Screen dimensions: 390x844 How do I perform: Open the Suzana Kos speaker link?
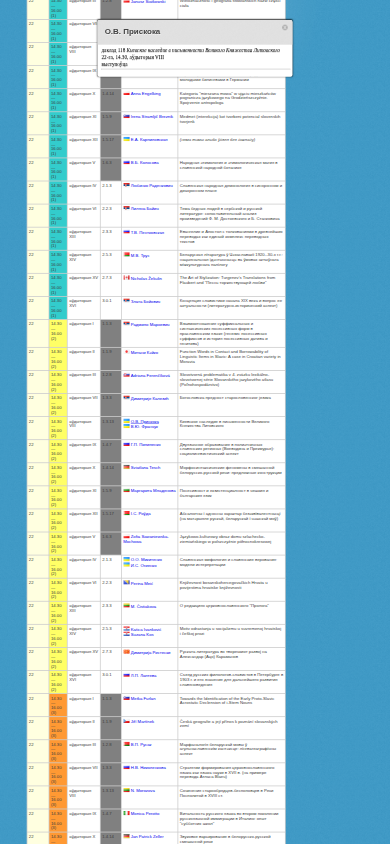pyautogui.click(x=143, y=635)
